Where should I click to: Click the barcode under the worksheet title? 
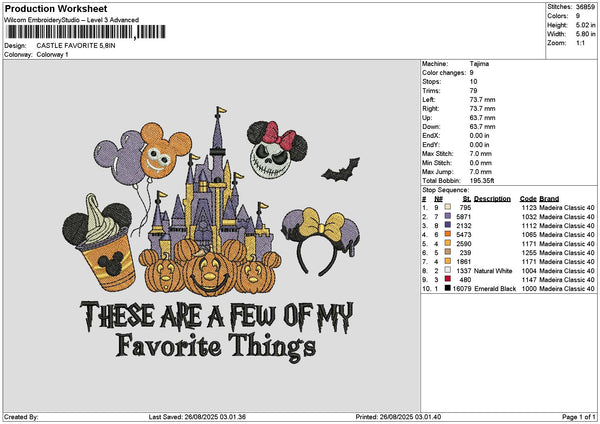coord(86,32)
